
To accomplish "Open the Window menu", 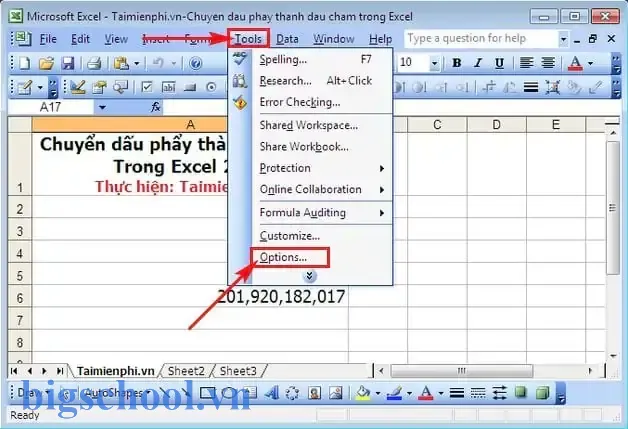I will (334, 39).
